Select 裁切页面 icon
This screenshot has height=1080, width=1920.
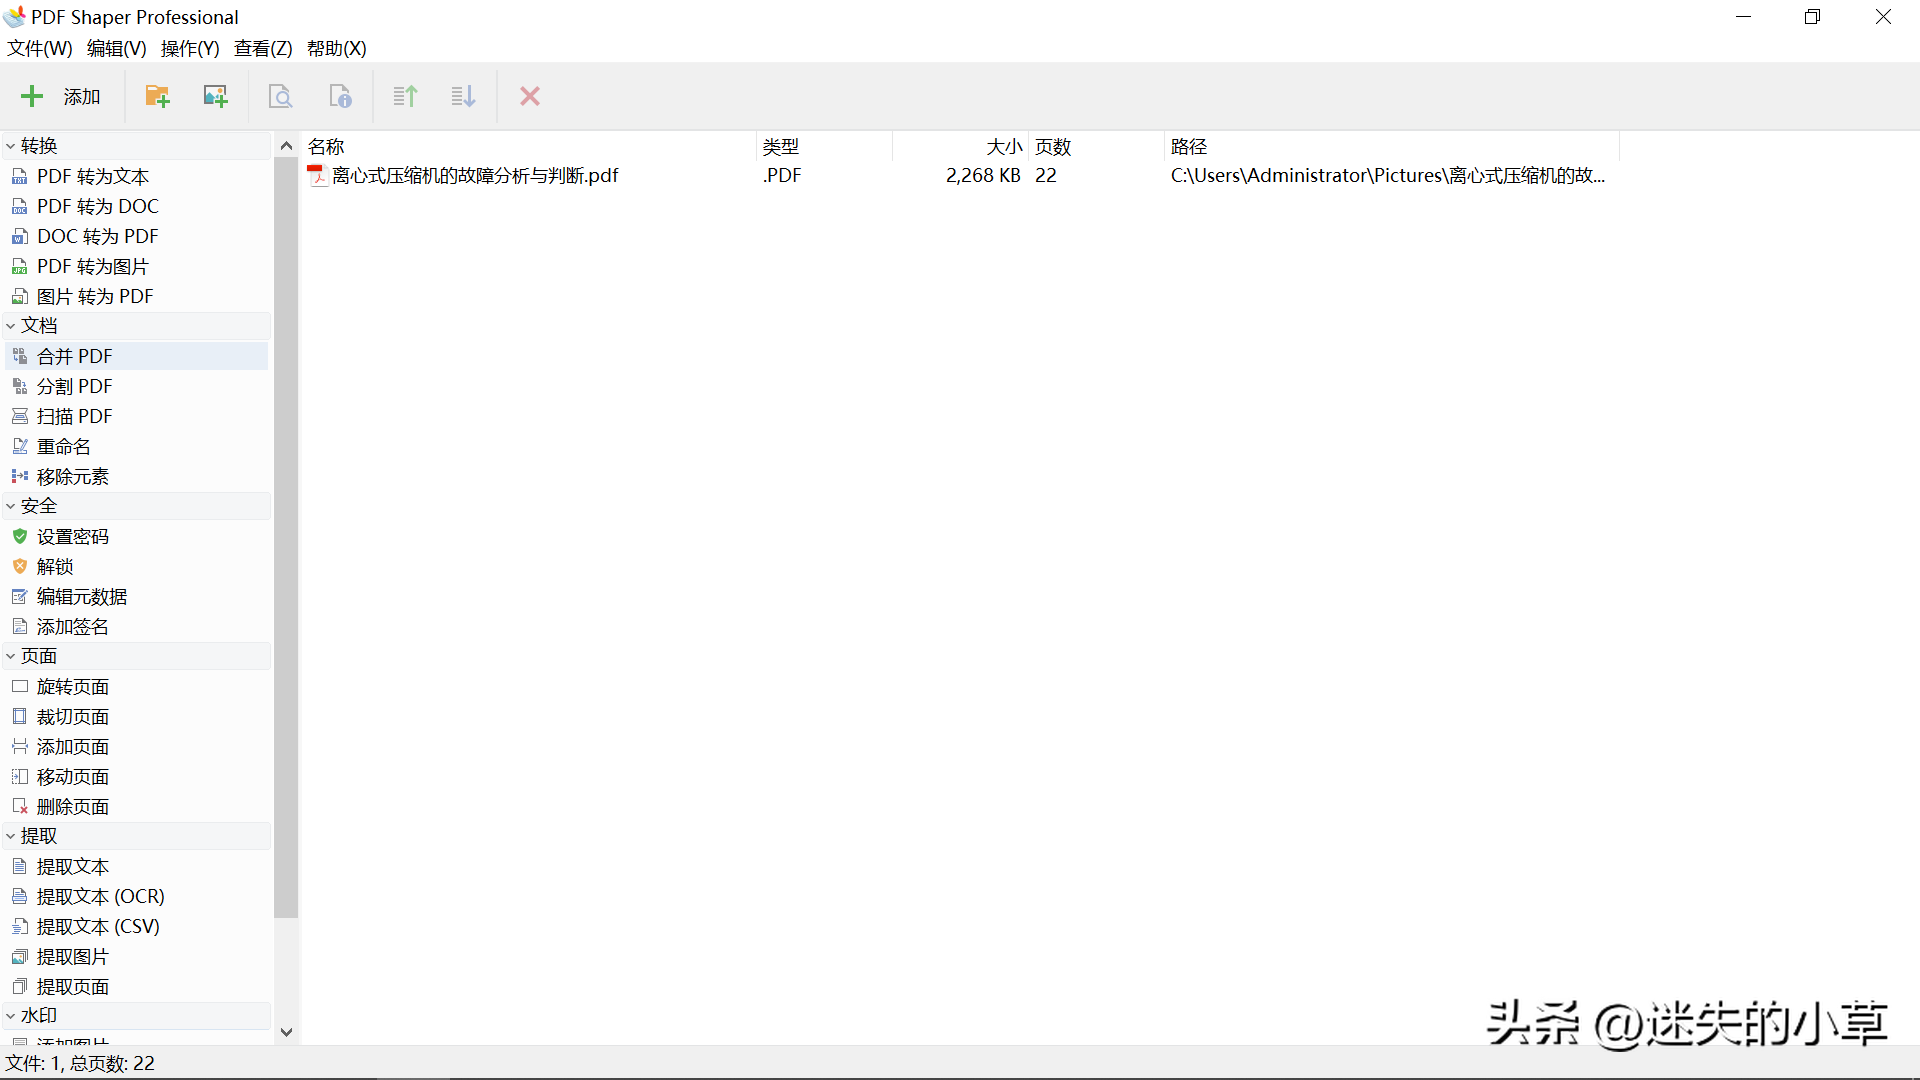[19, 716]
